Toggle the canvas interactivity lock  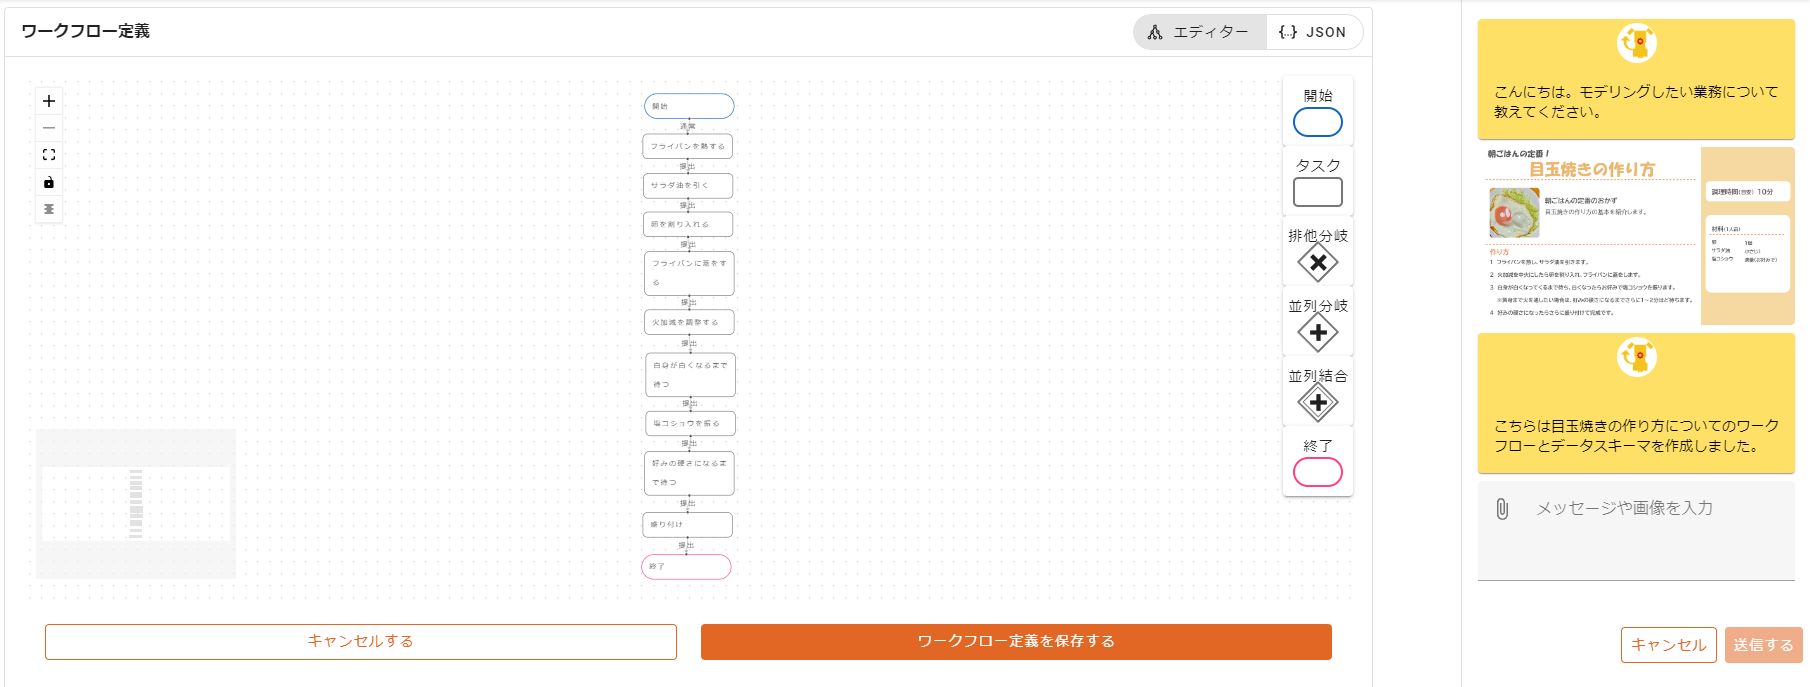pos(49,182)
